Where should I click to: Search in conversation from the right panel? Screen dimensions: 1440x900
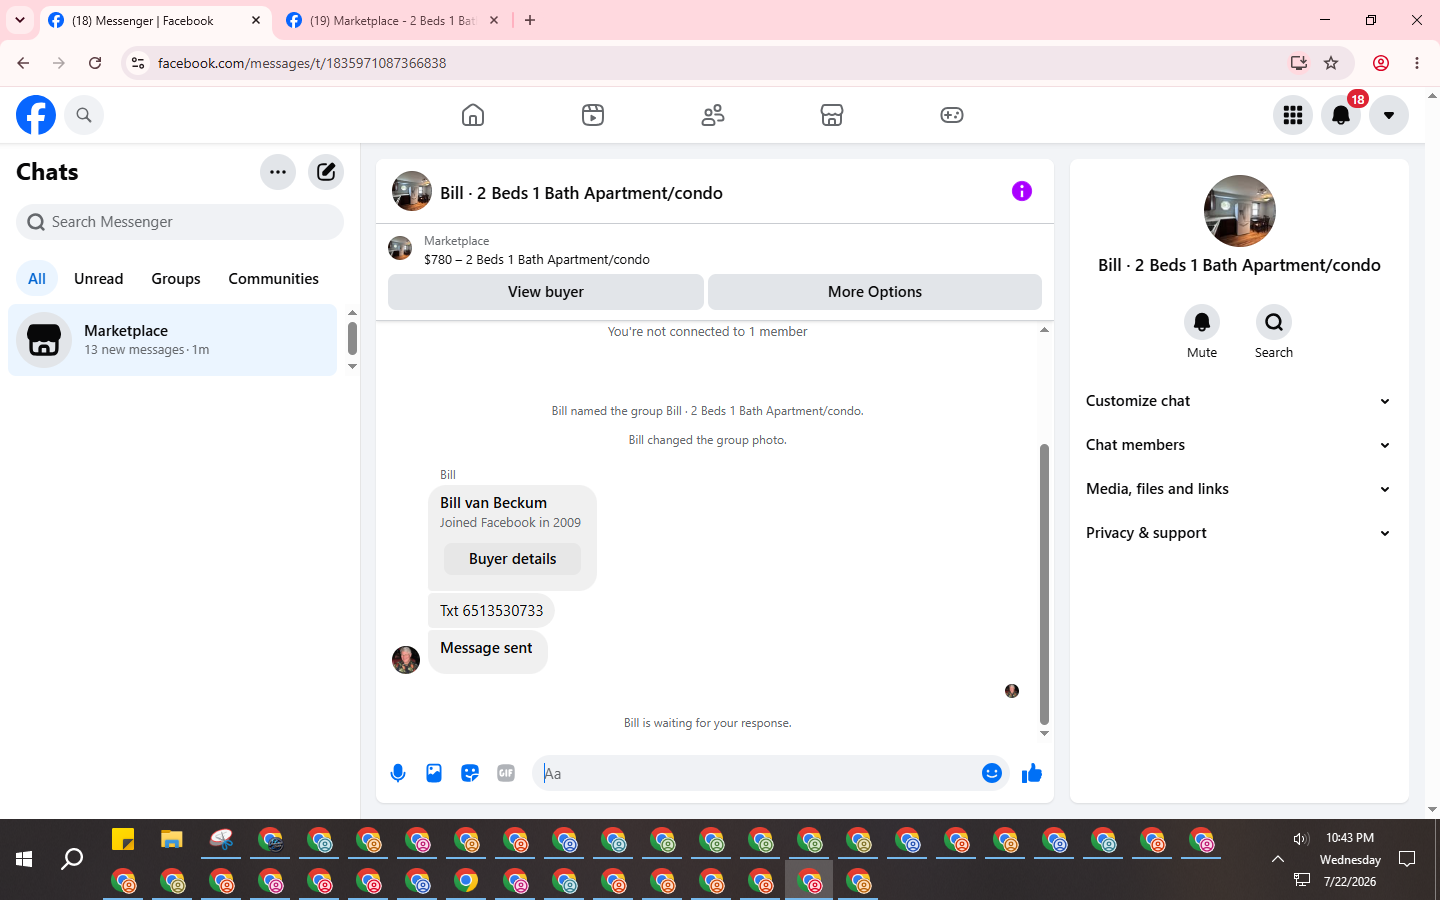[1274, 322]
